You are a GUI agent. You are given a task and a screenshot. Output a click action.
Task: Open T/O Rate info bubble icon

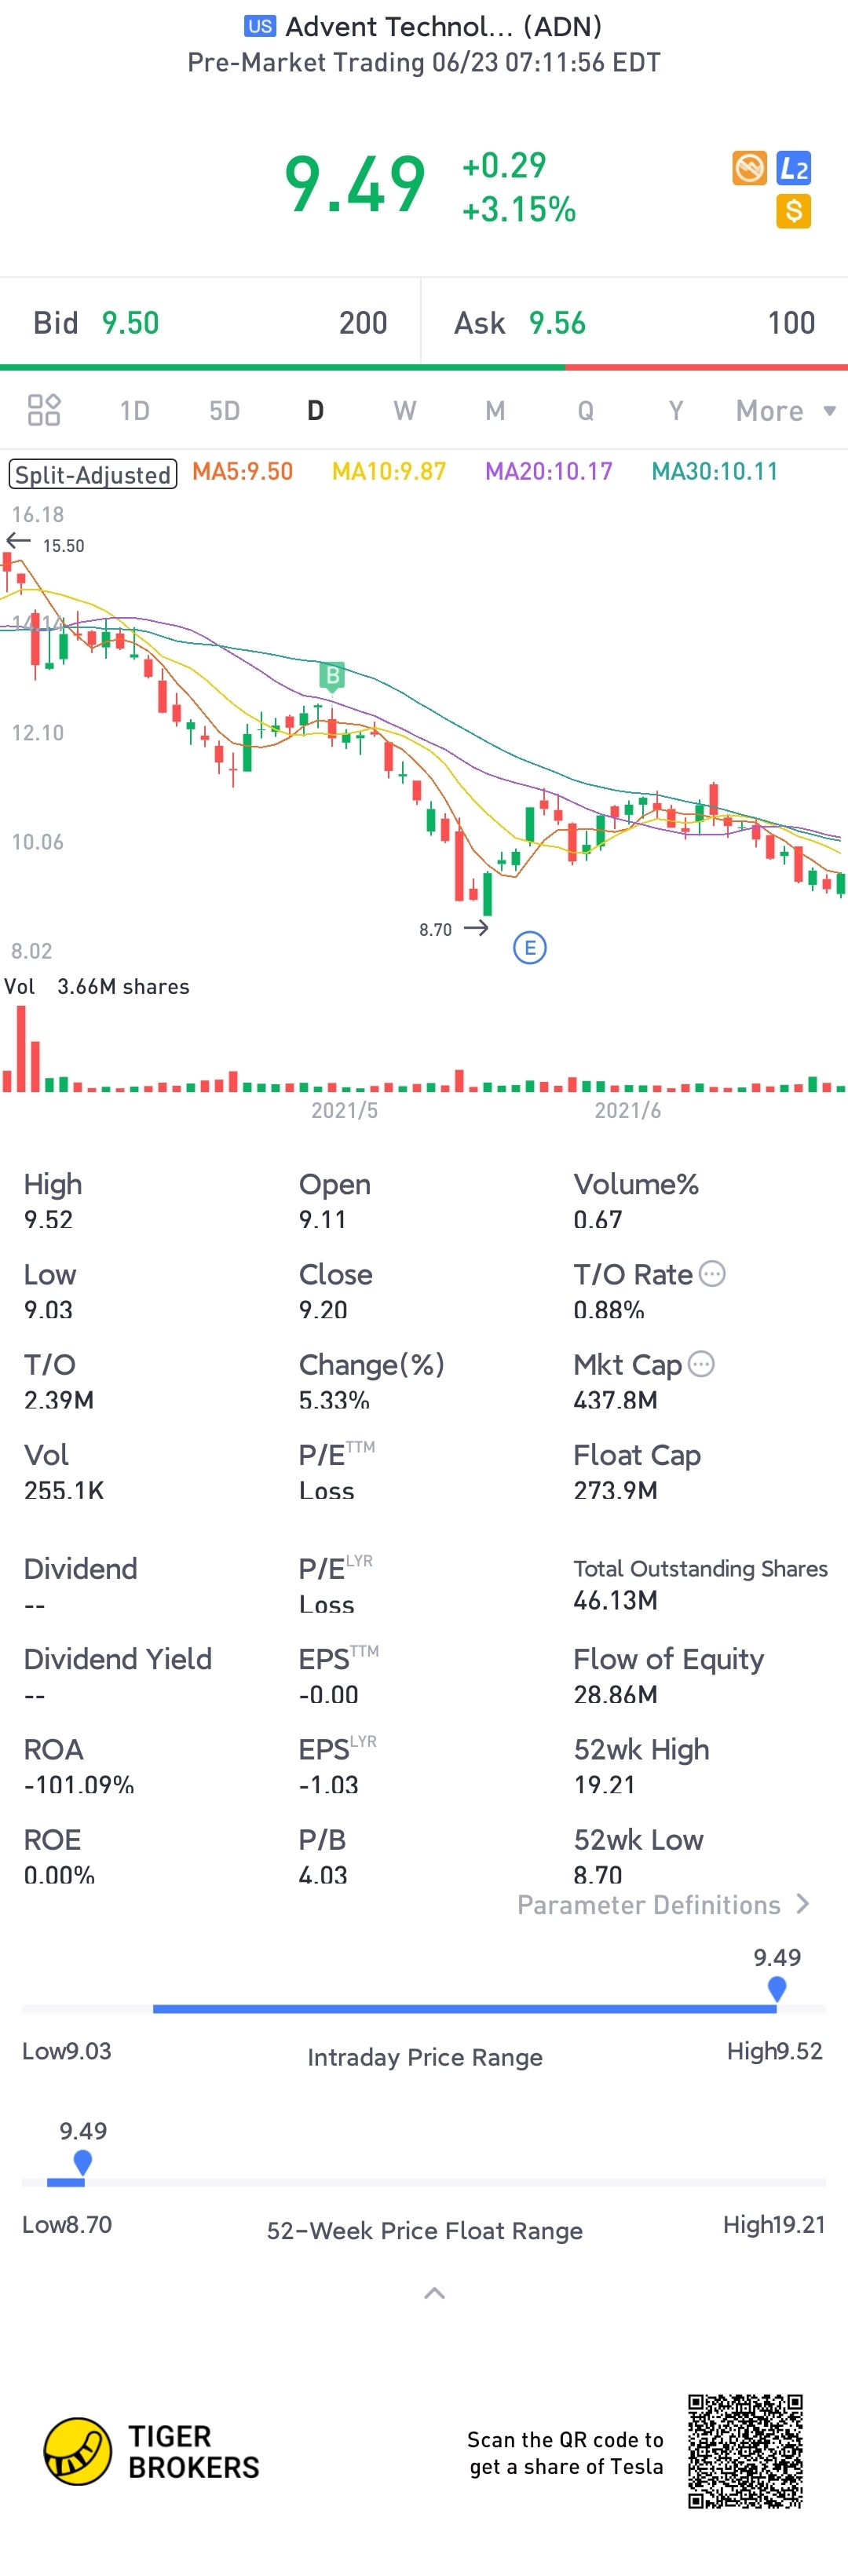[712, 1273]
